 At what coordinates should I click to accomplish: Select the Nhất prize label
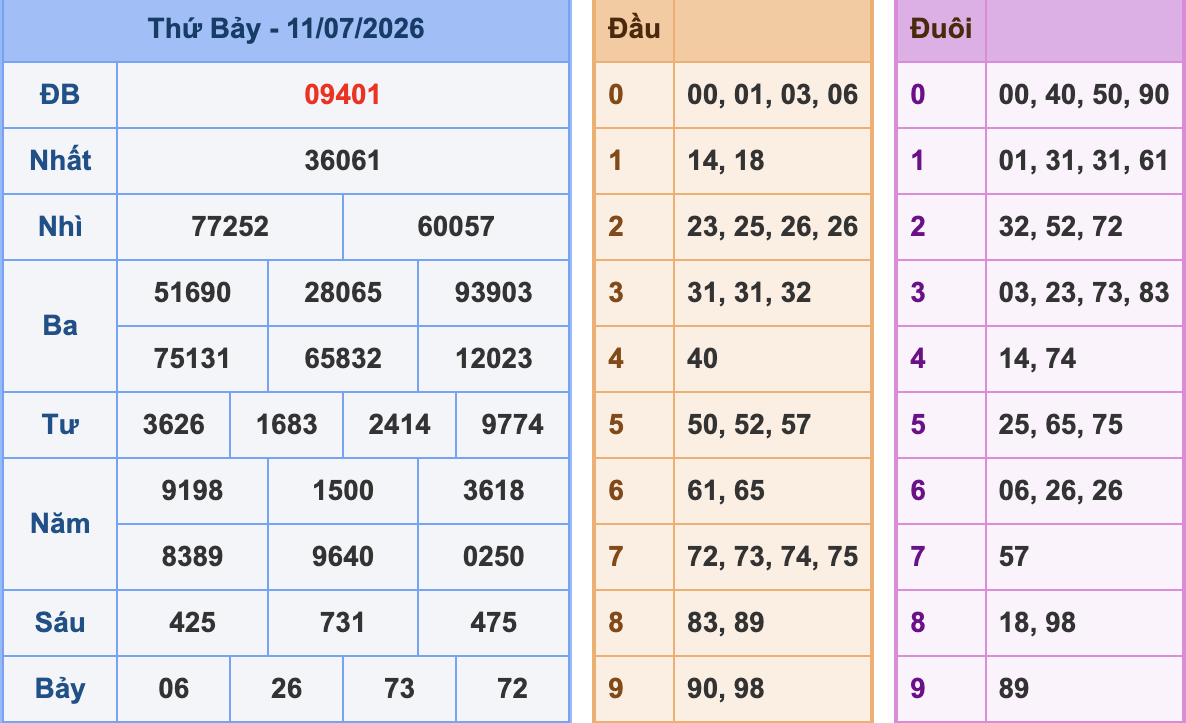(60, 160)
